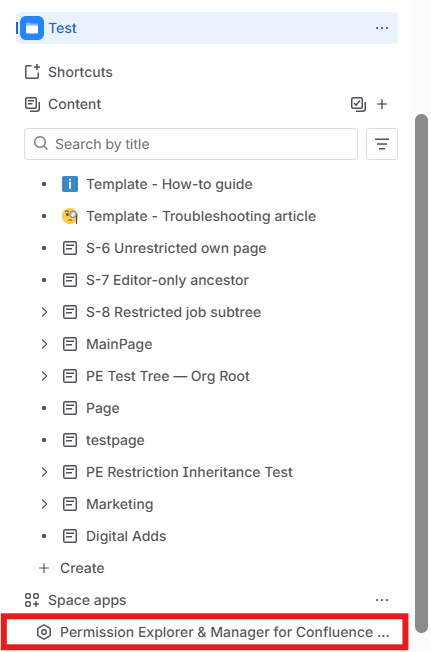
Task: Click the bulk select content icon
Action: 358,104
